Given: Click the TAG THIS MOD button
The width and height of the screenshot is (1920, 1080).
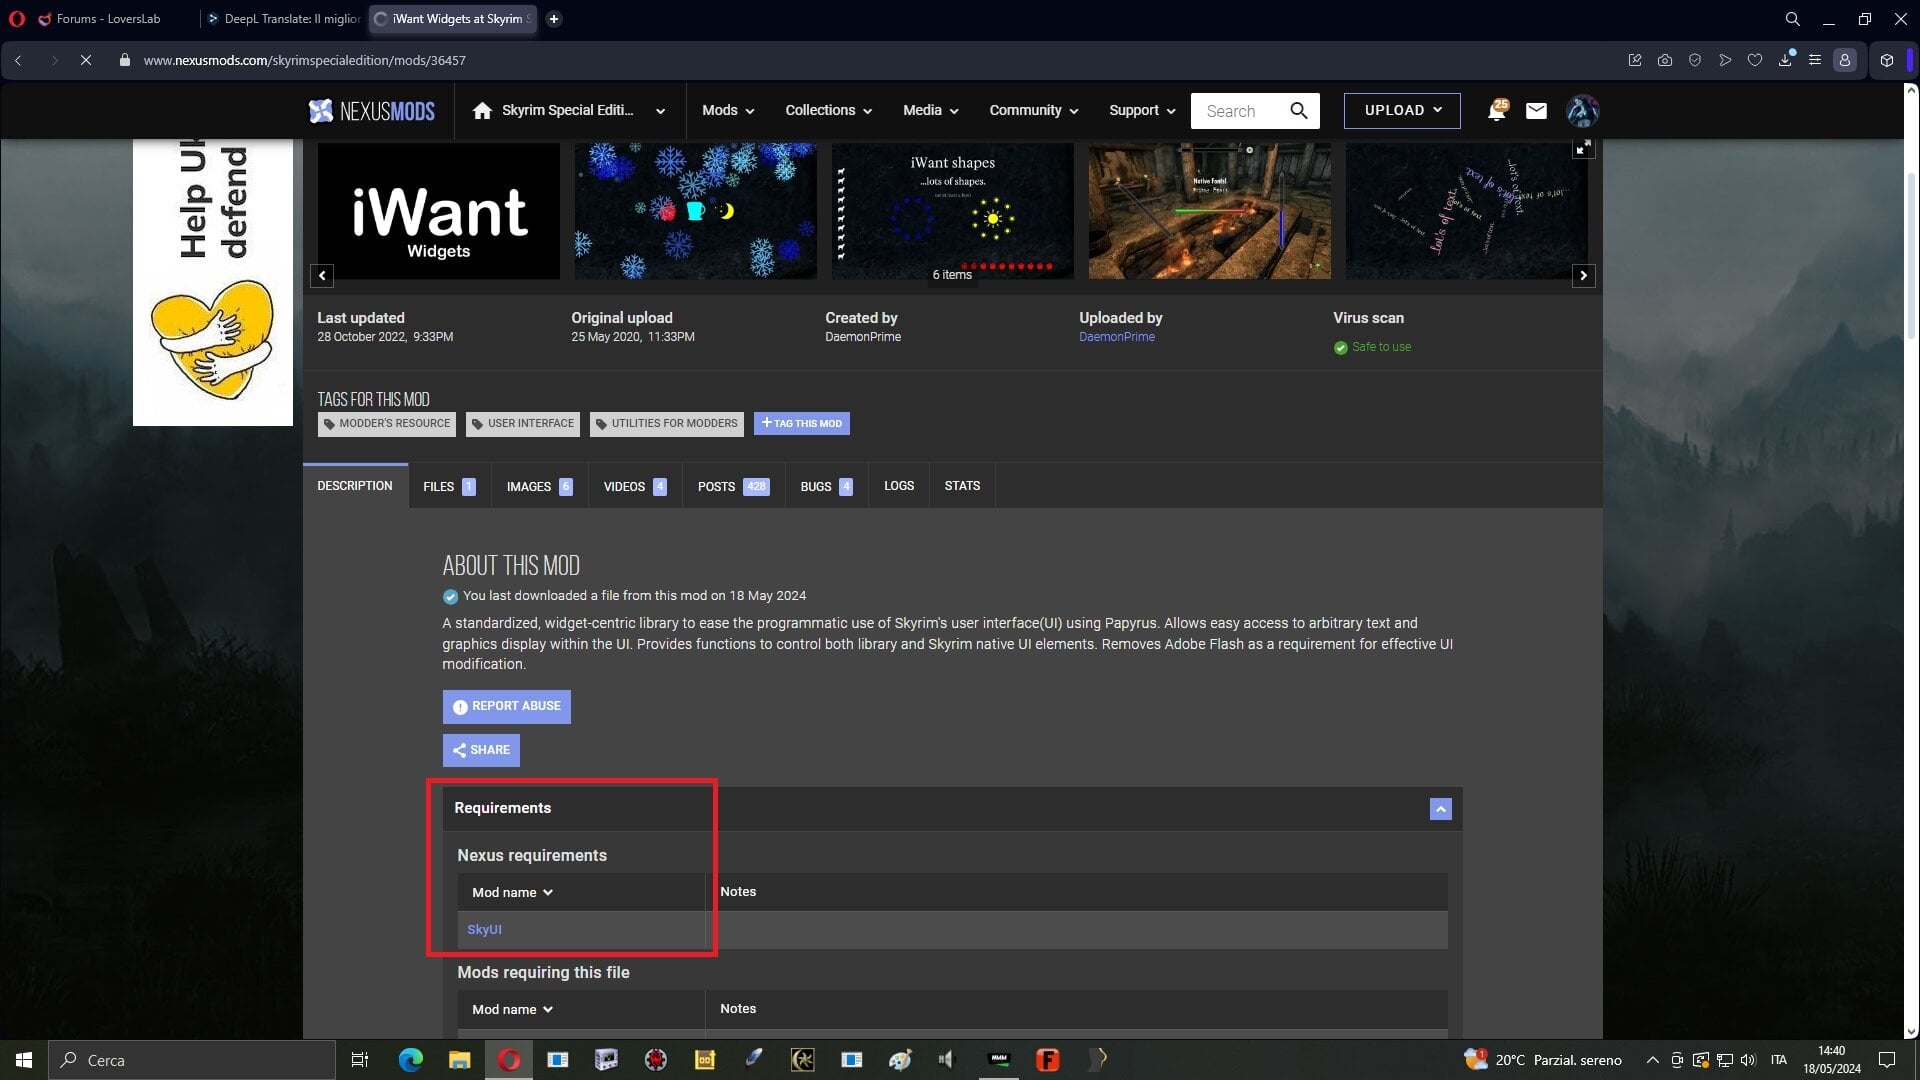Looking at the screenshot, I should 802,424.
